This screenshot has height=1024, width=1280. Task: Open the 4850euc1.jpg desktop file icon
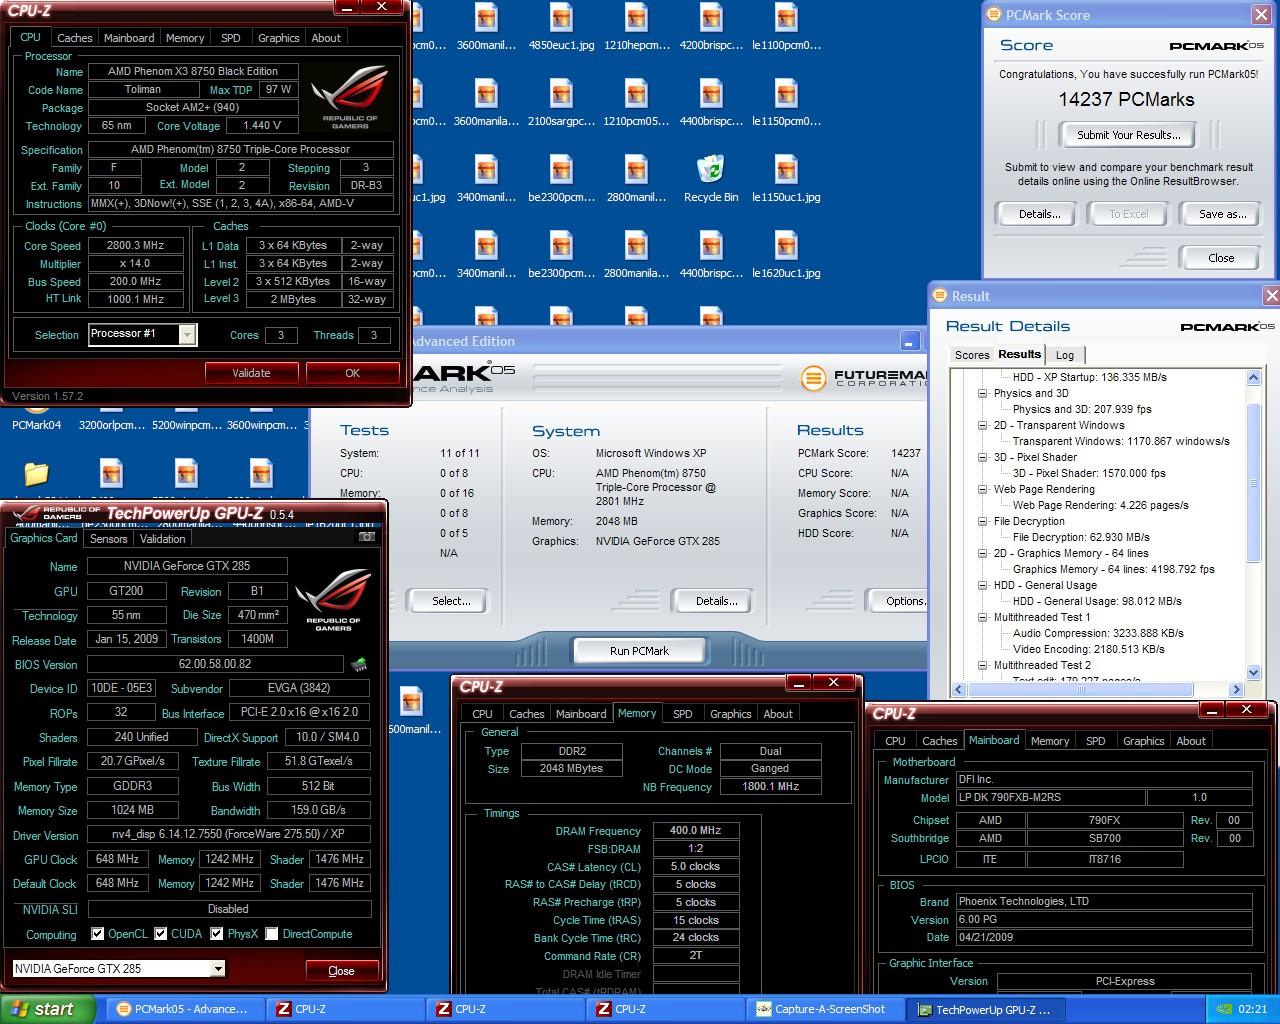pos(561,26)
